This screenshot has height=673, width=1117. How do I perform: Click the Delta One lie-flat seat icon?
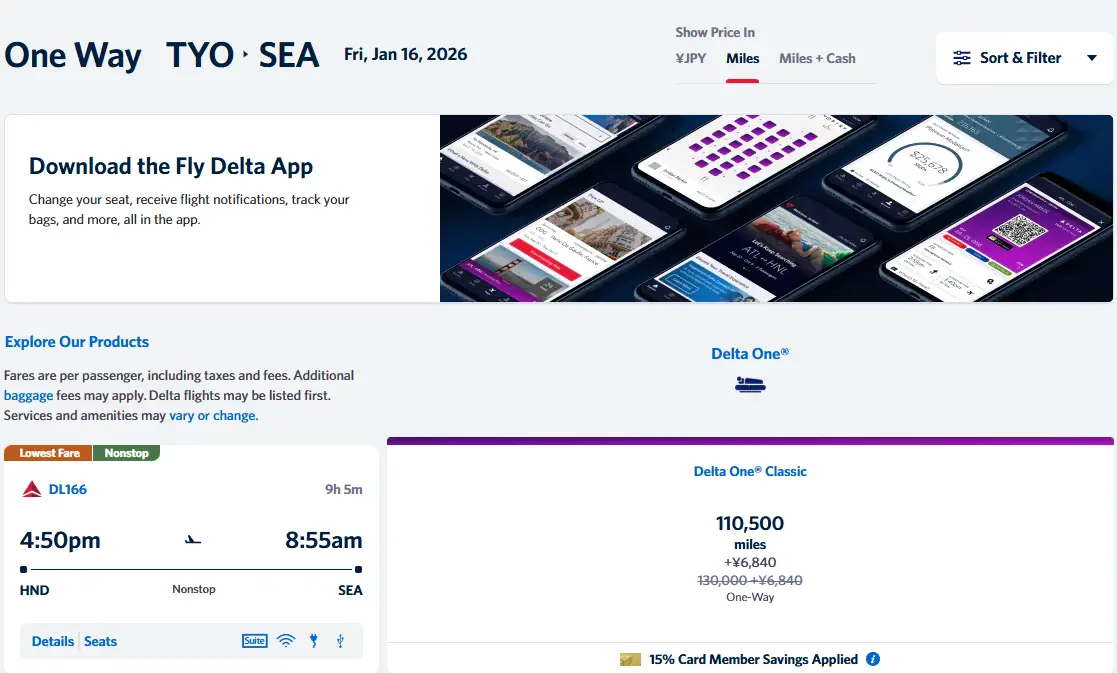pos(750,385)
